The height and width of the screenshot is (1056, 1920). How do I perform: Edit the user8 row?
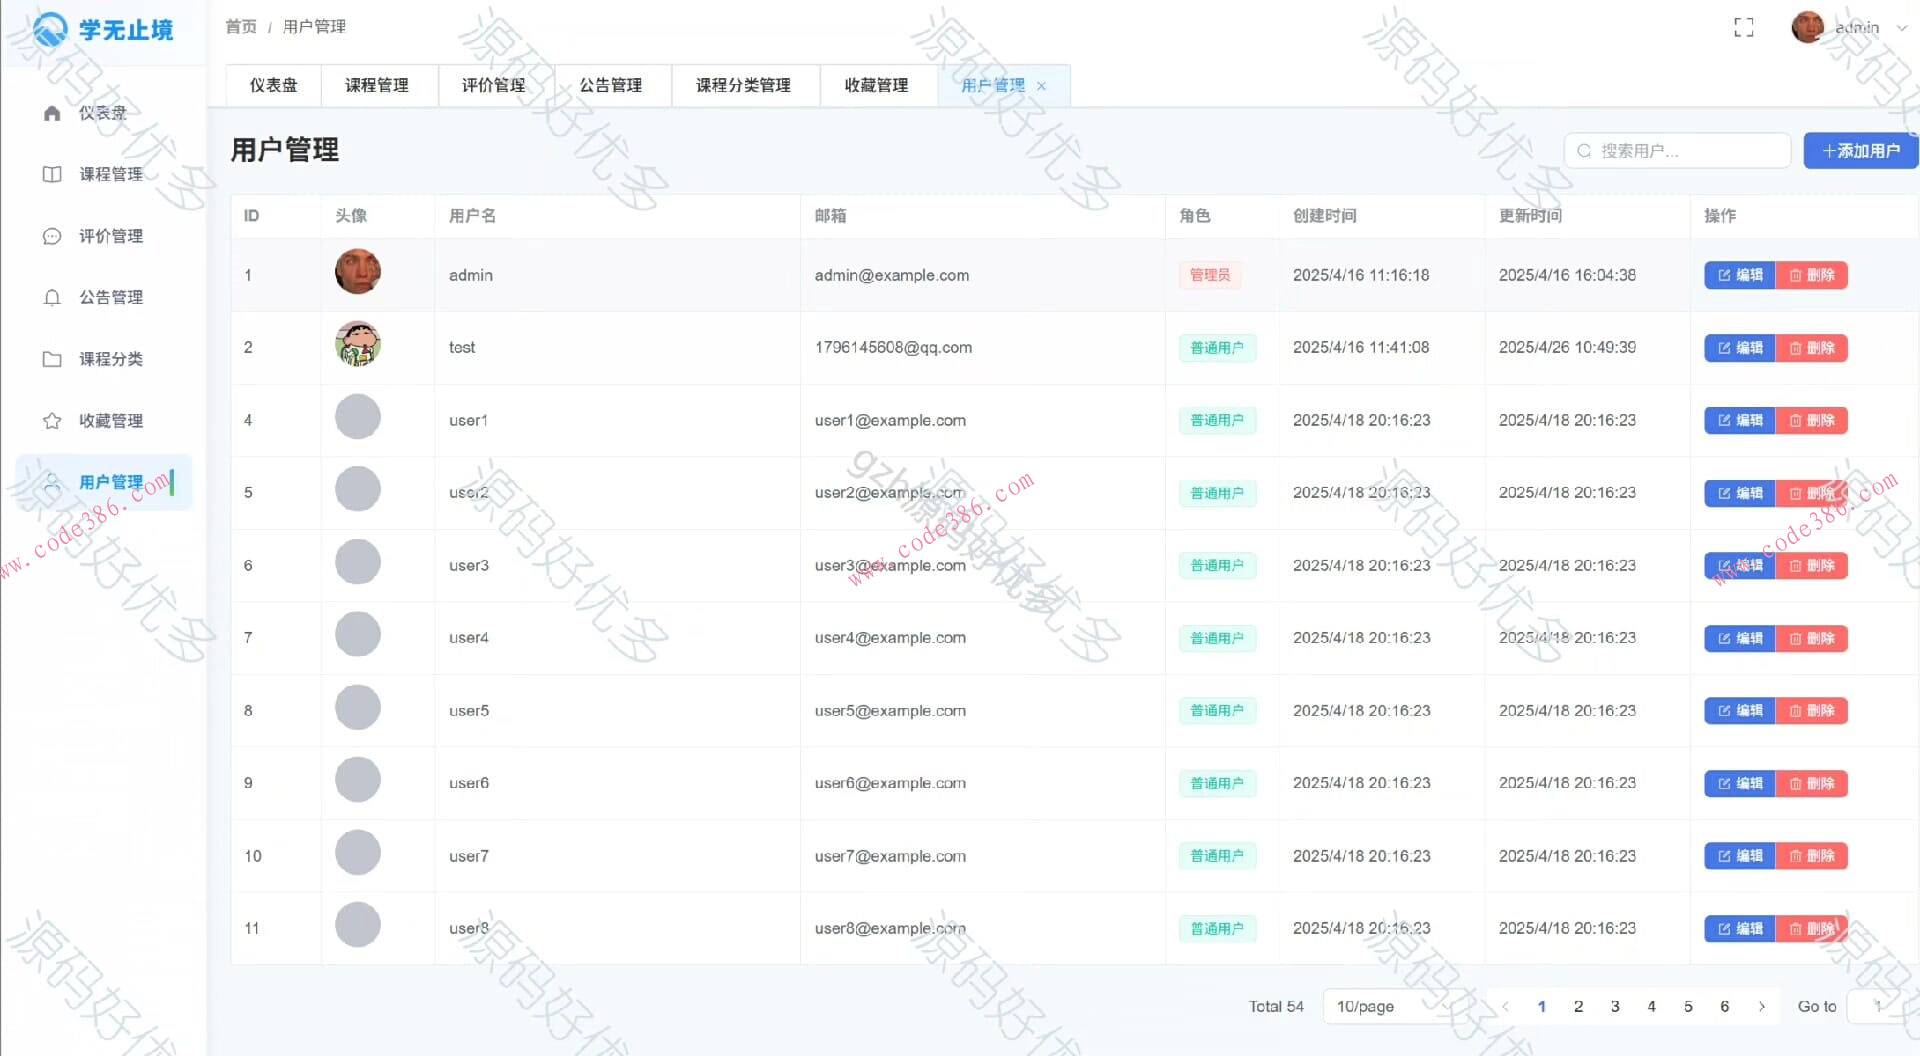tap(1740, 928)
